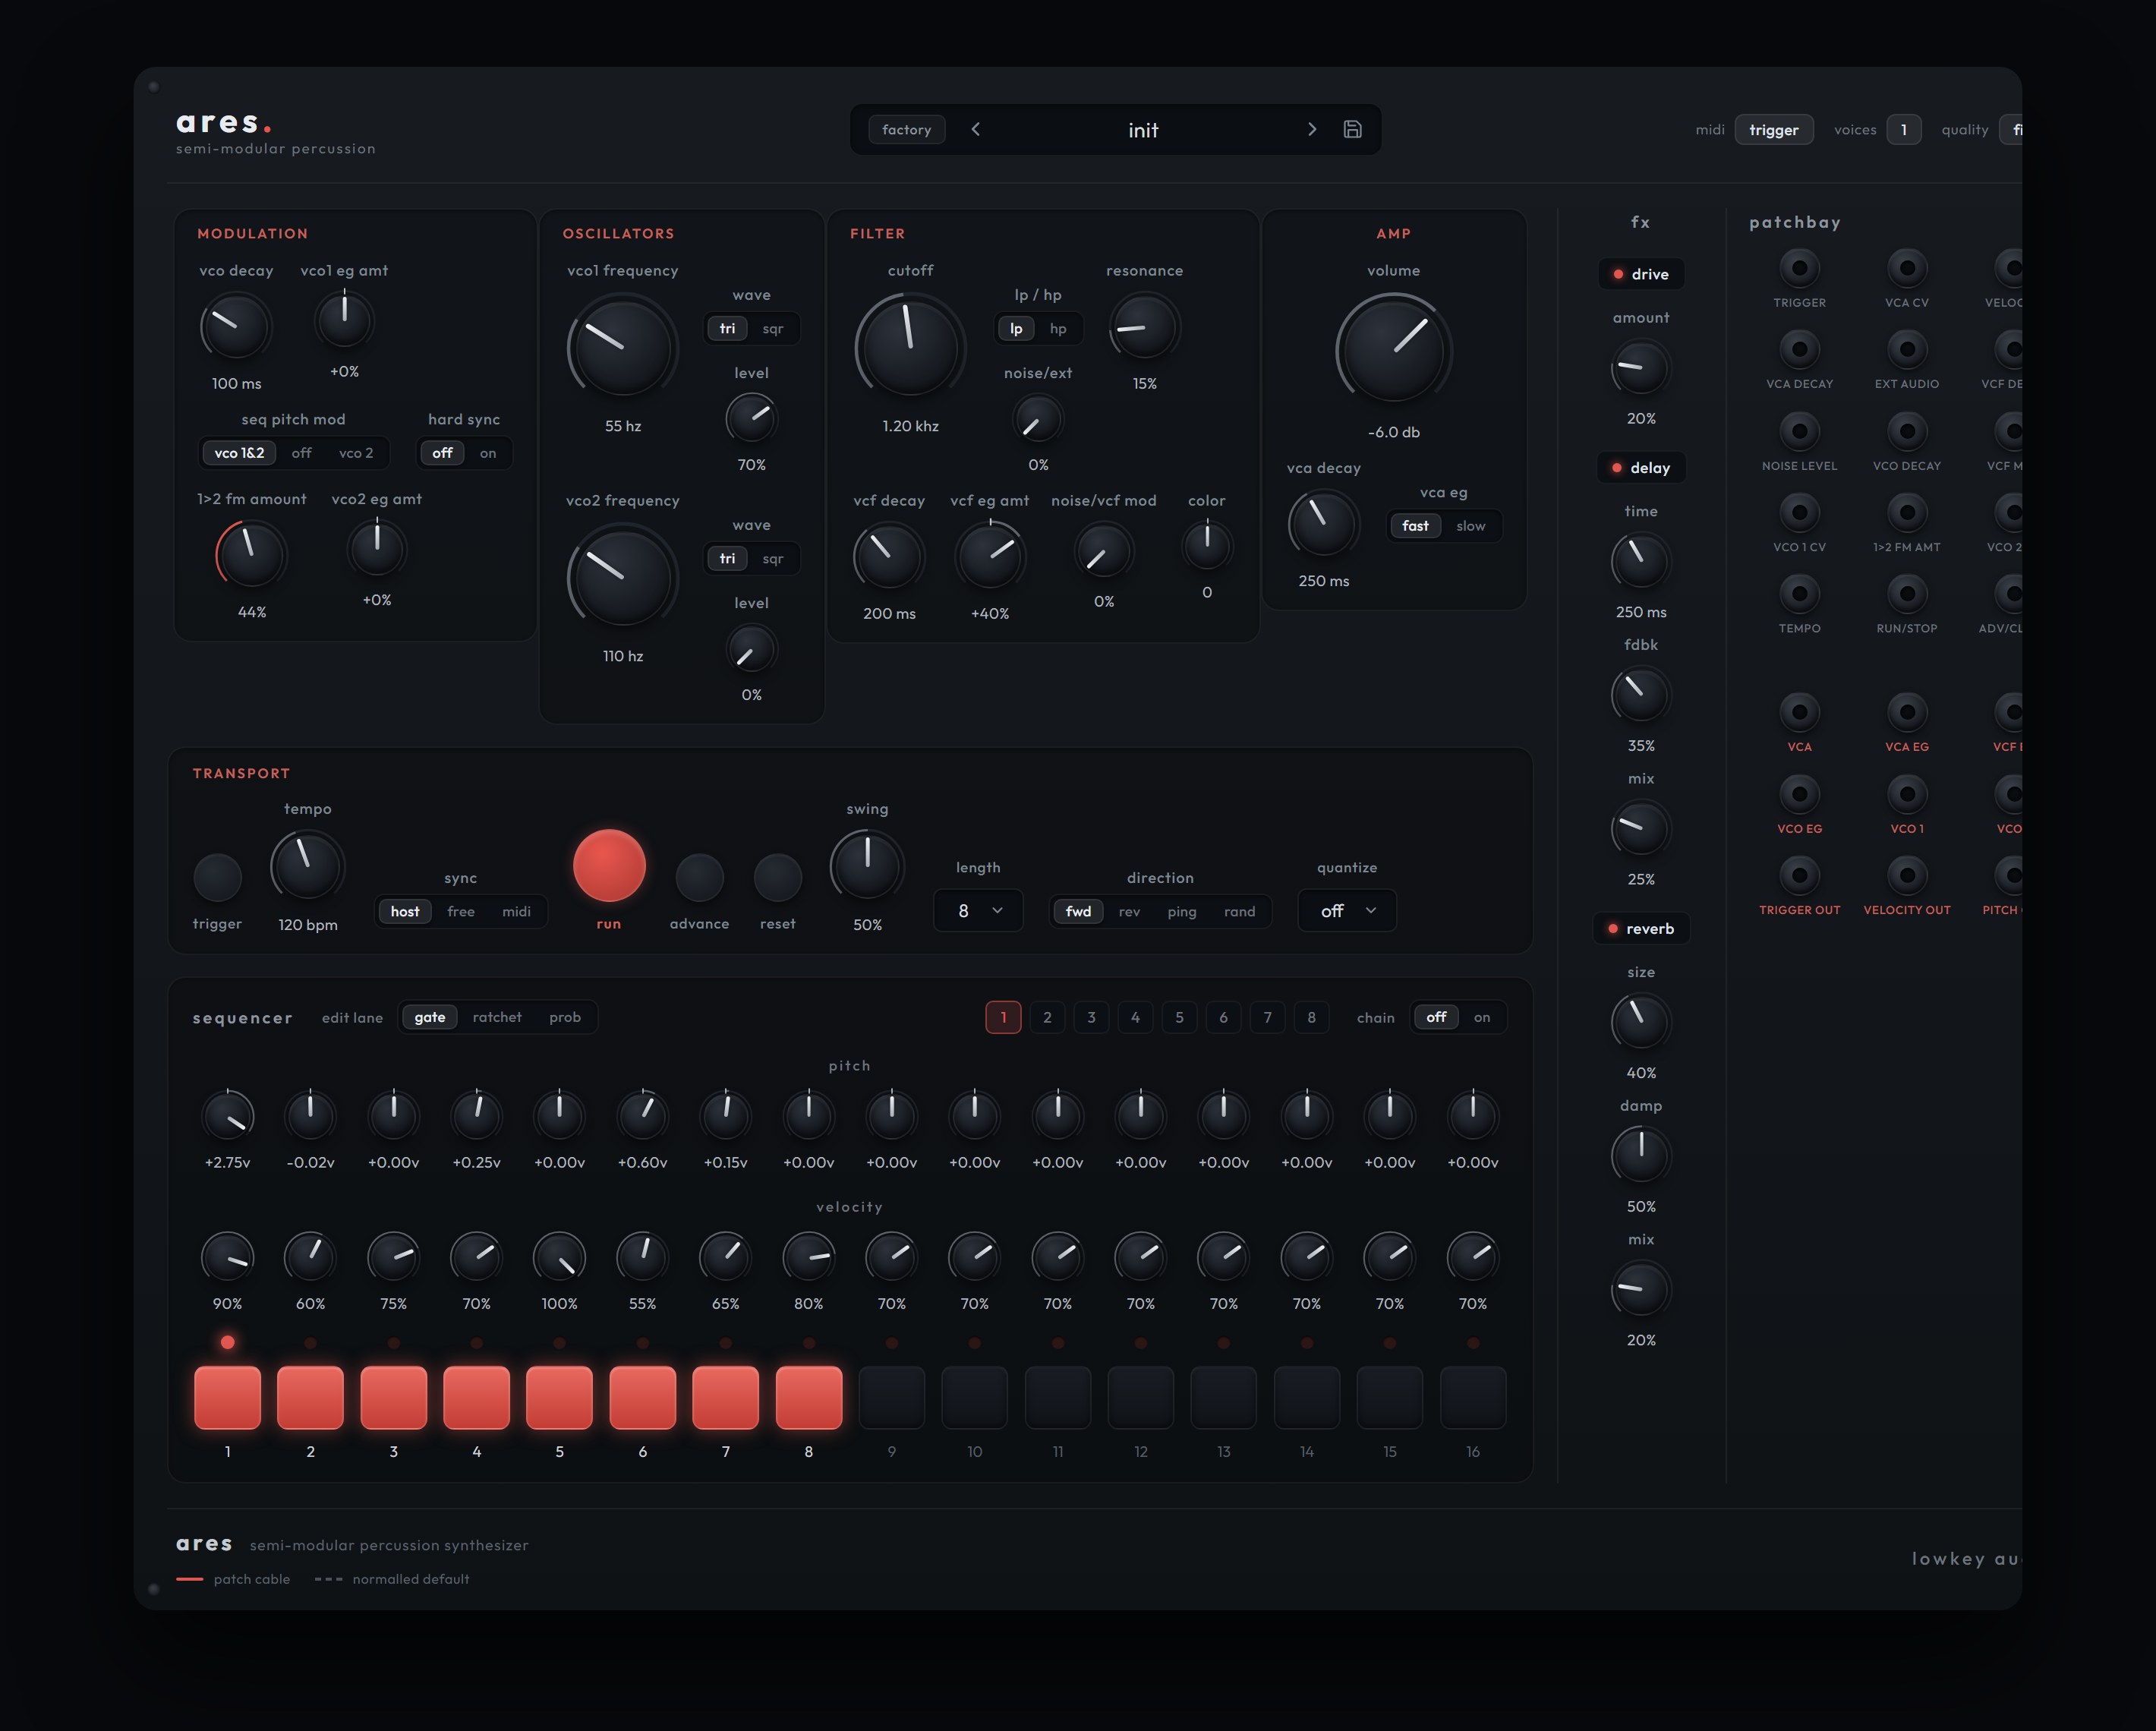Viewport: 2156px width, 1731px height.
Task: Select the ratchet edit lane
Action: coord(497,1017)
